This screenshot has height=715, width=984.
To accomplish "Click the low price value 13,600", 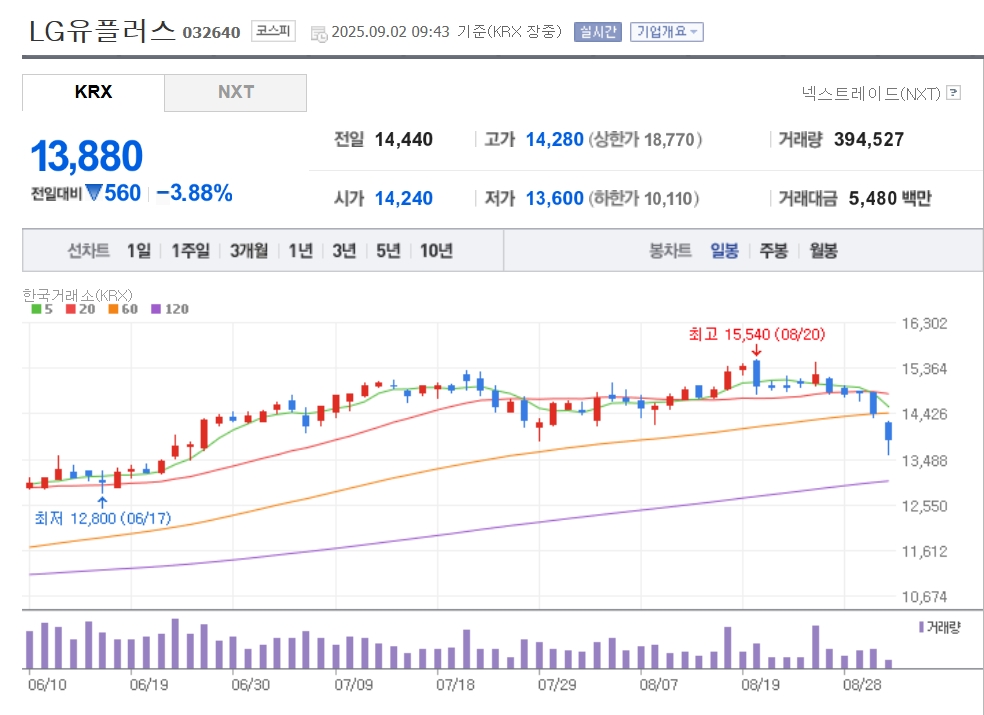I will pyautogui.click(x=555, y=198).
